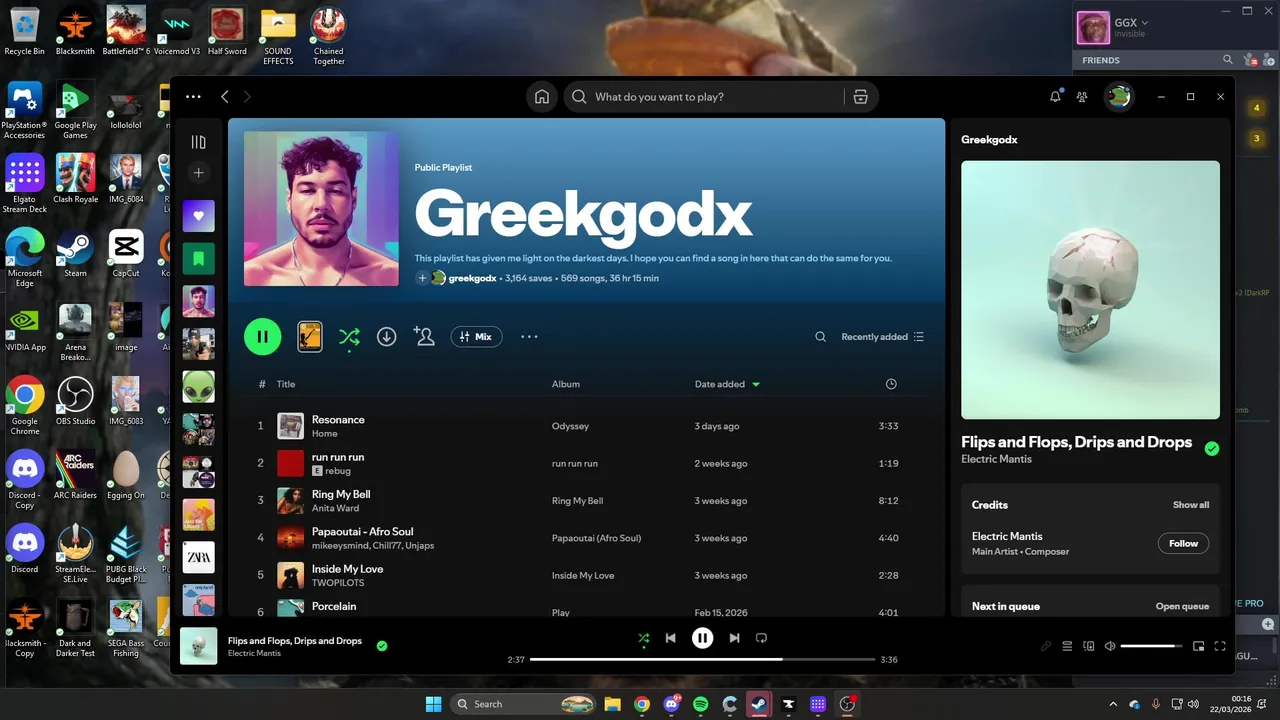This screenshot has width=1280, height=720.
Task: Open the Papaoutai (Afro Soul) album link
Action: [596, 538]
